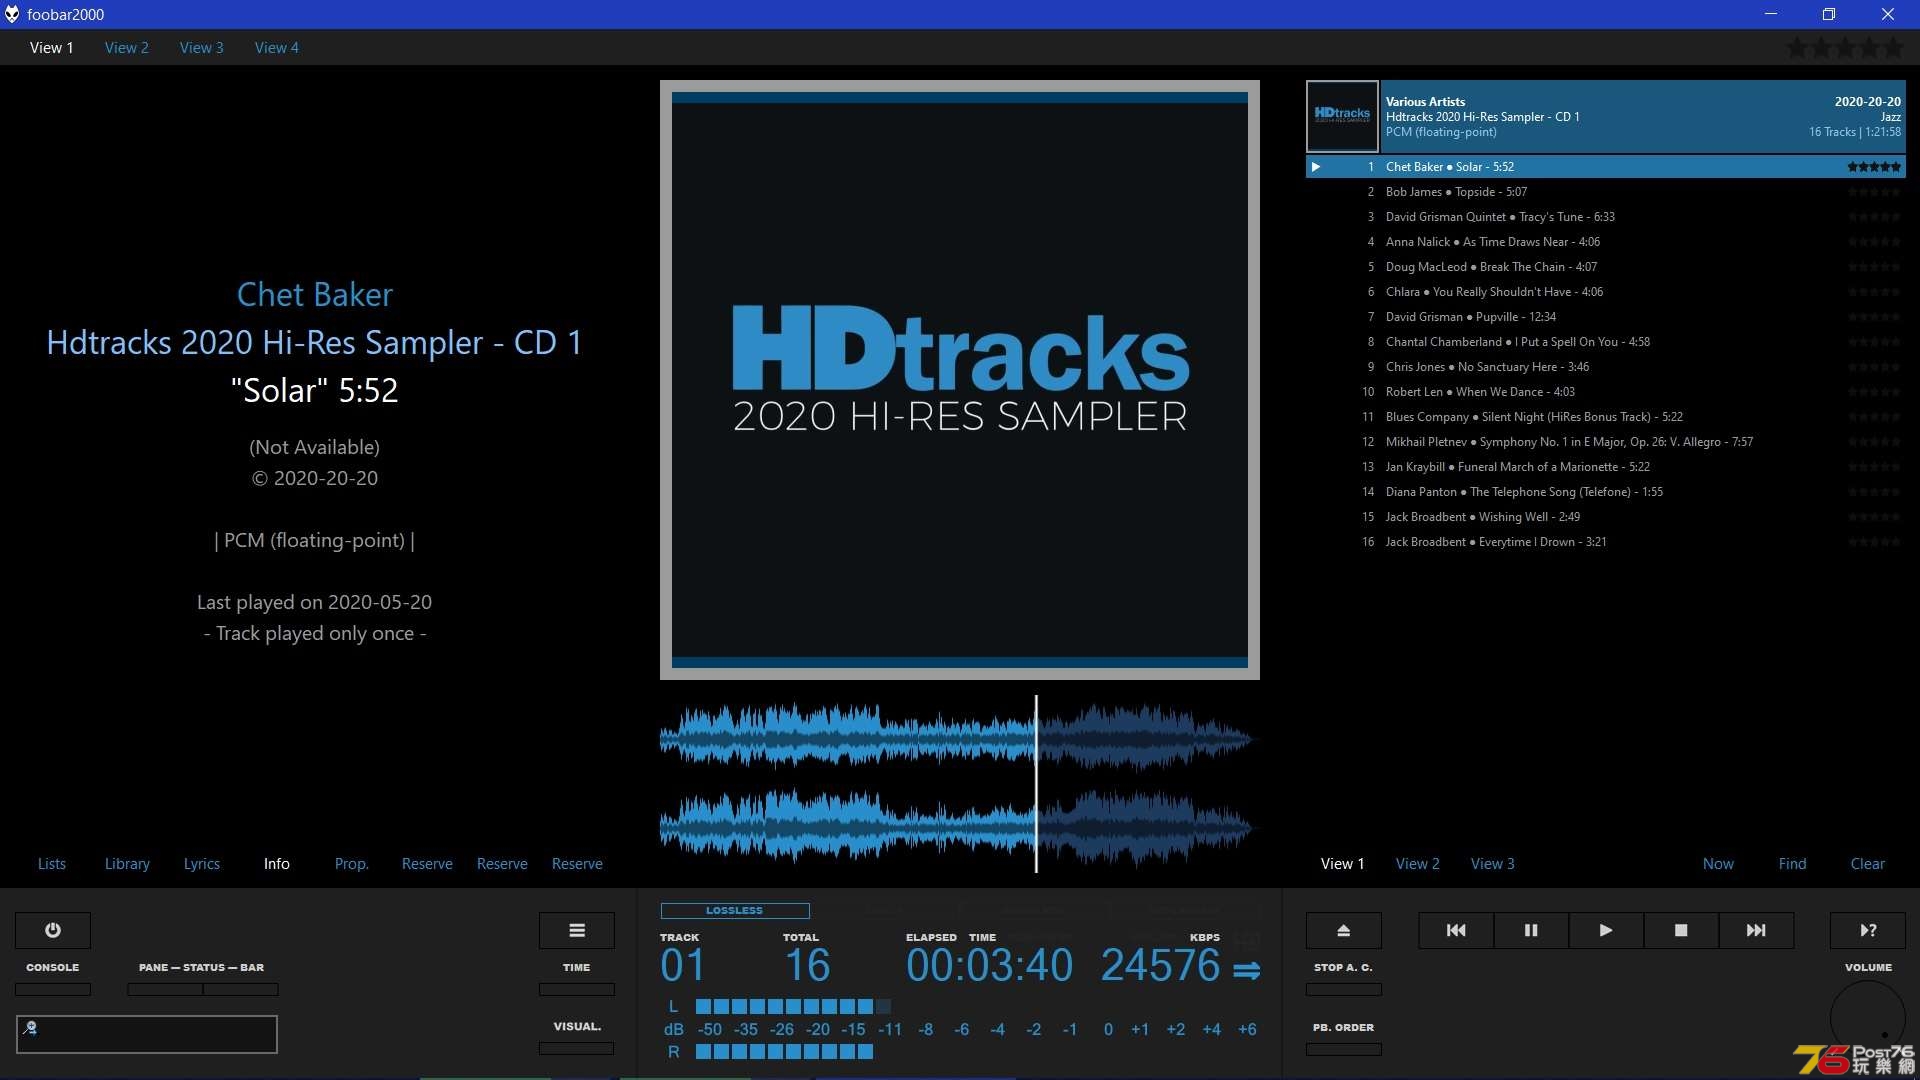The height and width of the screenshot is (1080, 1920).
Task: Click the play button
Action: click(x=1606, y=930)
